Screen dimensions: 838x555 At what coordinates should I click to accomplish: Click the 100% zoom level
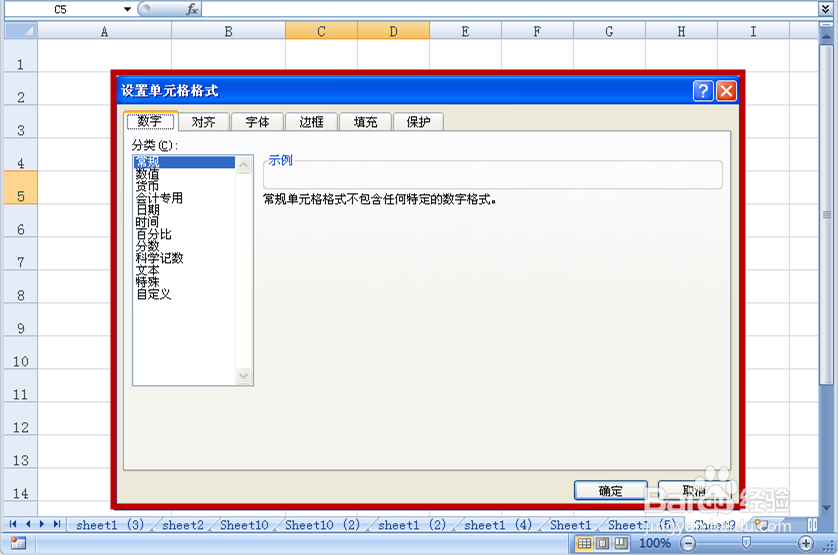tap(655, 543)
